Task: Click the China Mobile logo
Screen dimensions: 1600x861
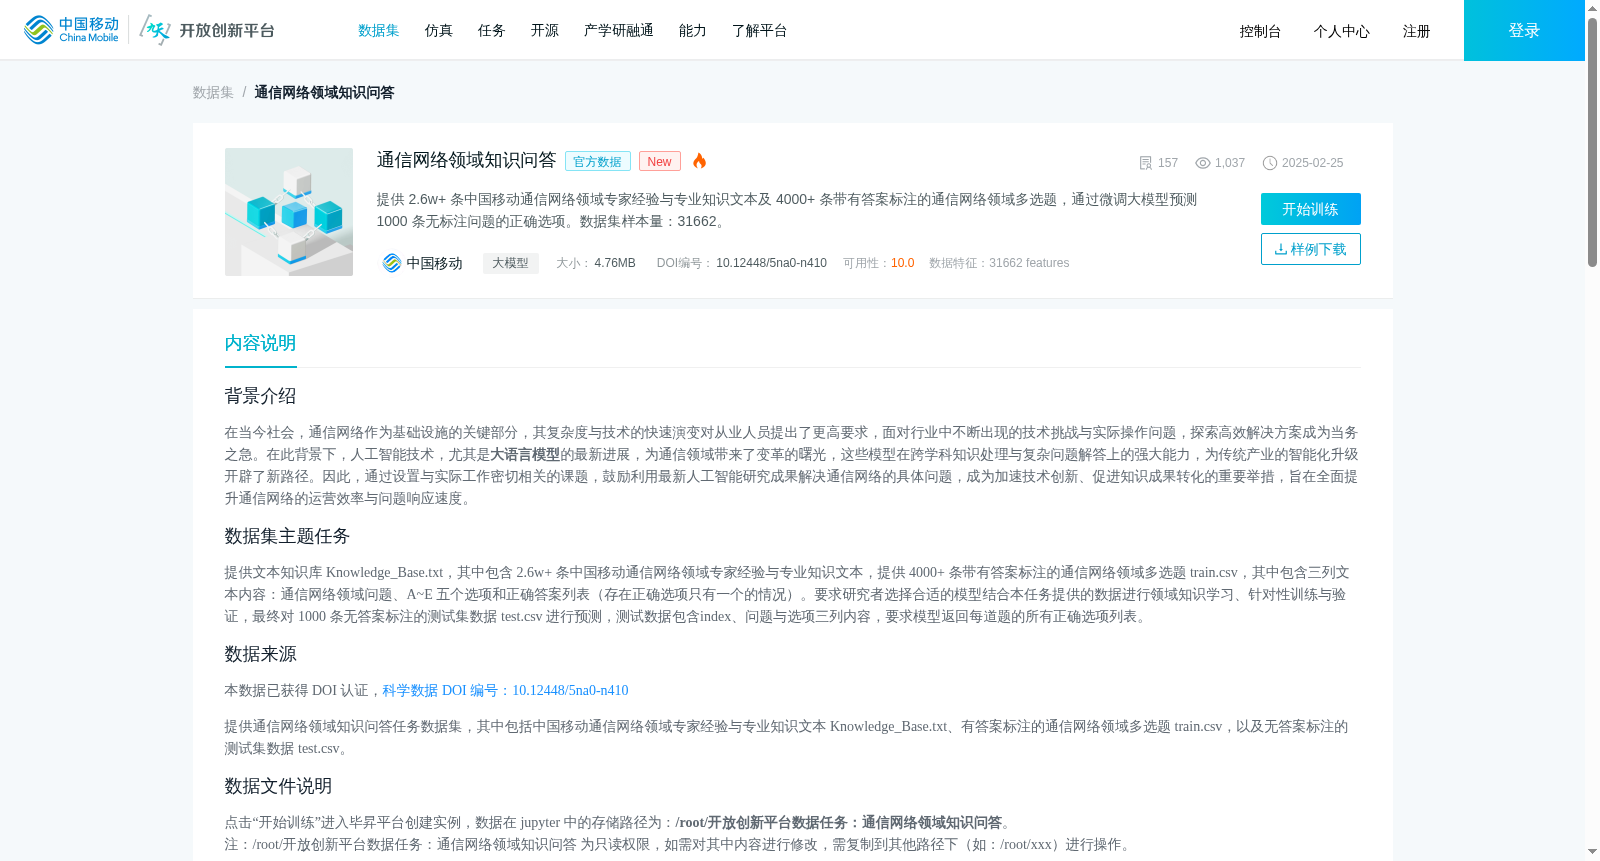Action: click(x=71, y=30)
